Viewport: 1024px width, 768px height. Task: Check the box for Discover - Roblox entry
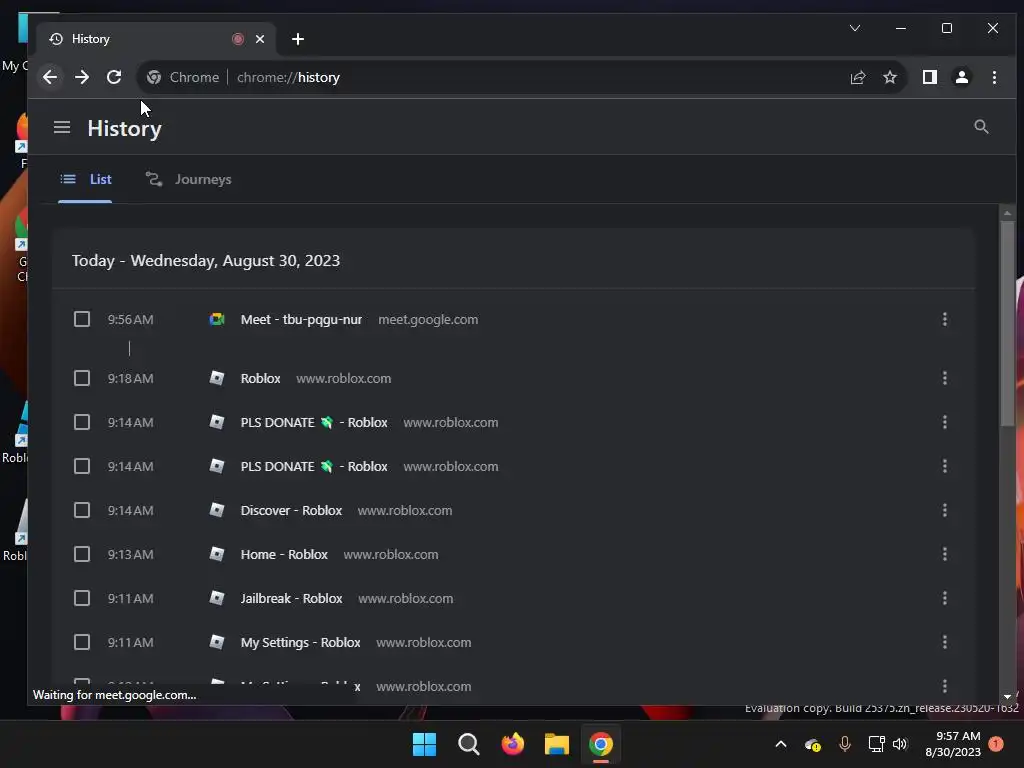pyautogui.click(x=82, y=510)
